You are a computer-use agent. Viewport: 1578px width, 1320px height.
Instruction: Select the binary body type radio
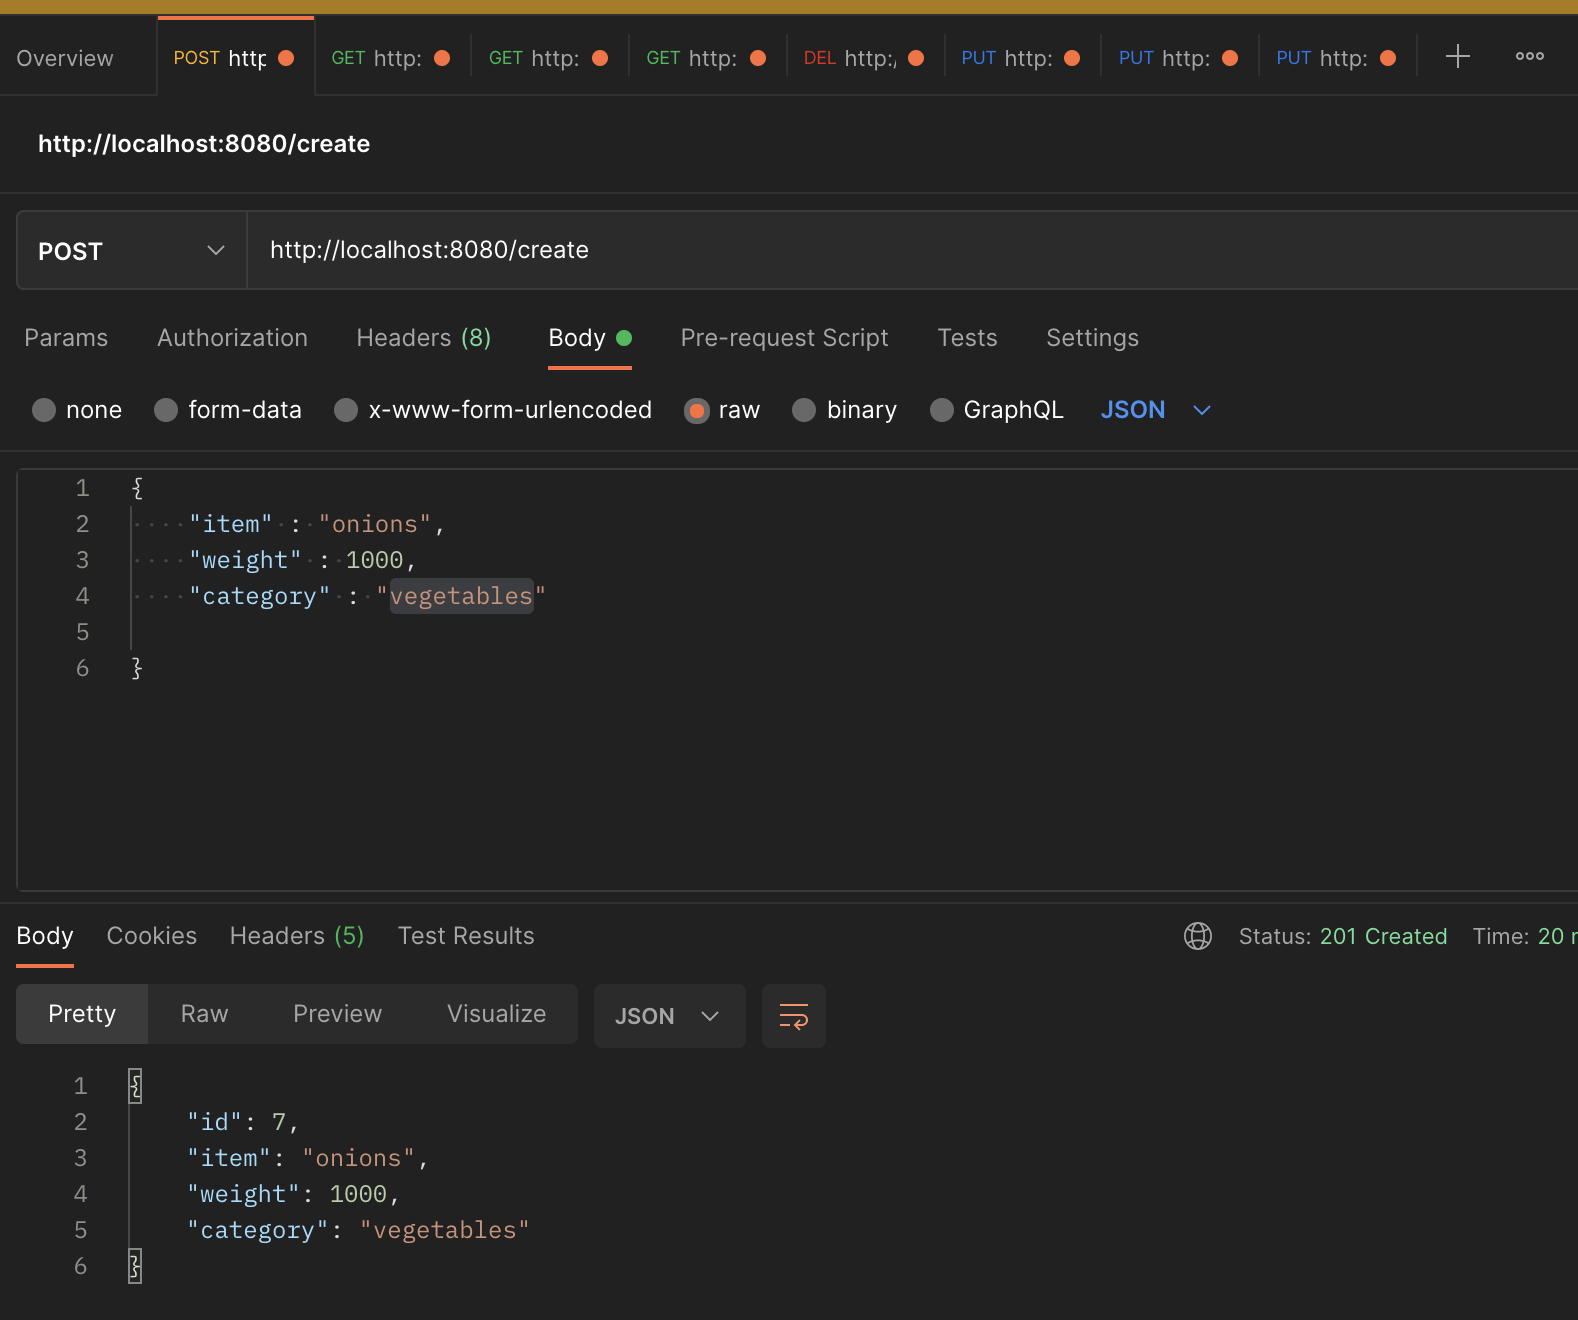coord(804,410)
